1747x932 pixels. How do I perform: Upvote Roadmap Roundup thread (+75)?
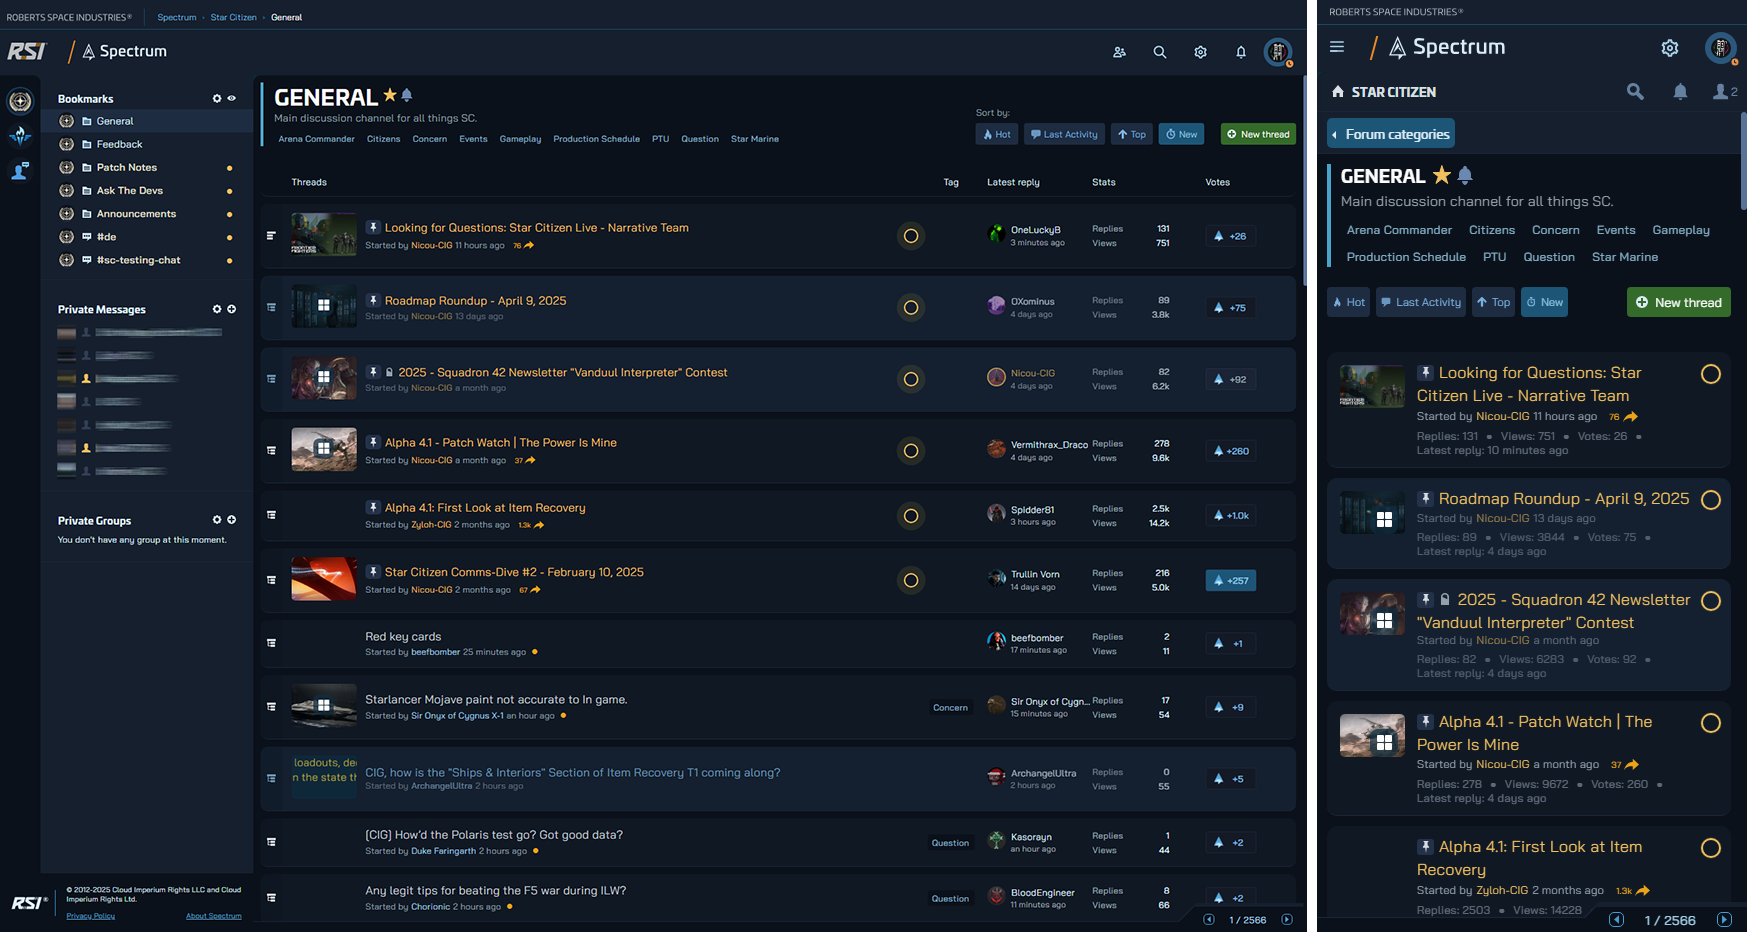1230,308
